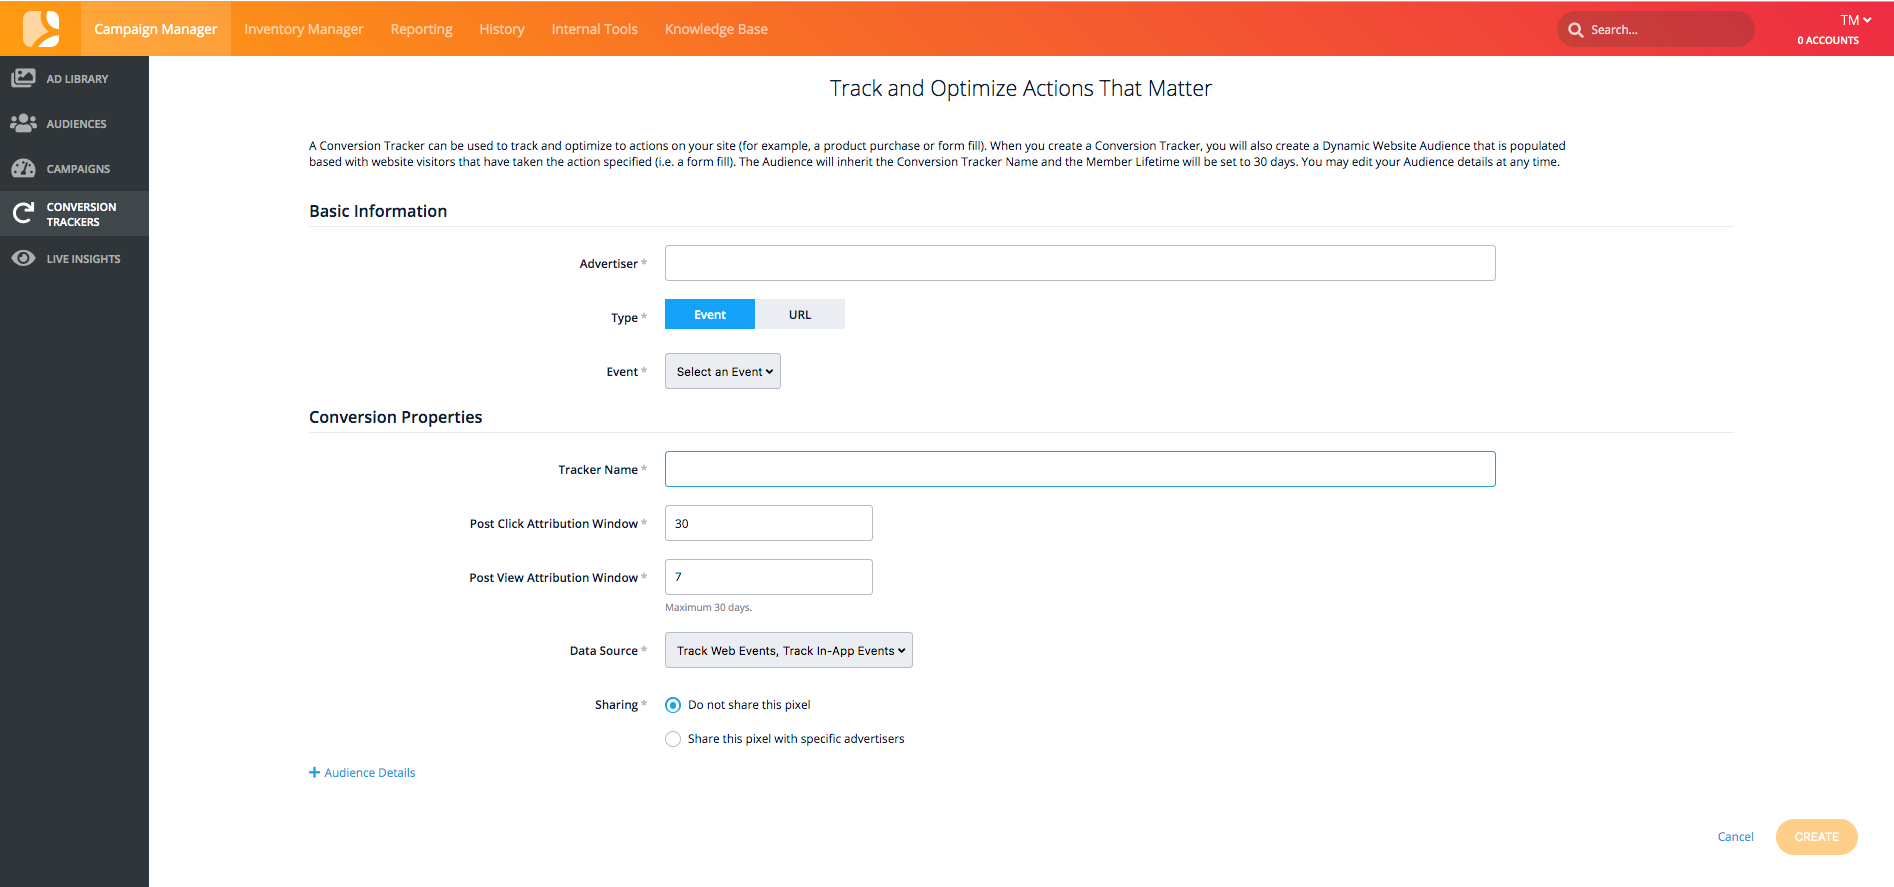Switch to the Reporting tab
The height and width of the screenshot is (887, 1894).
point(421,29)
